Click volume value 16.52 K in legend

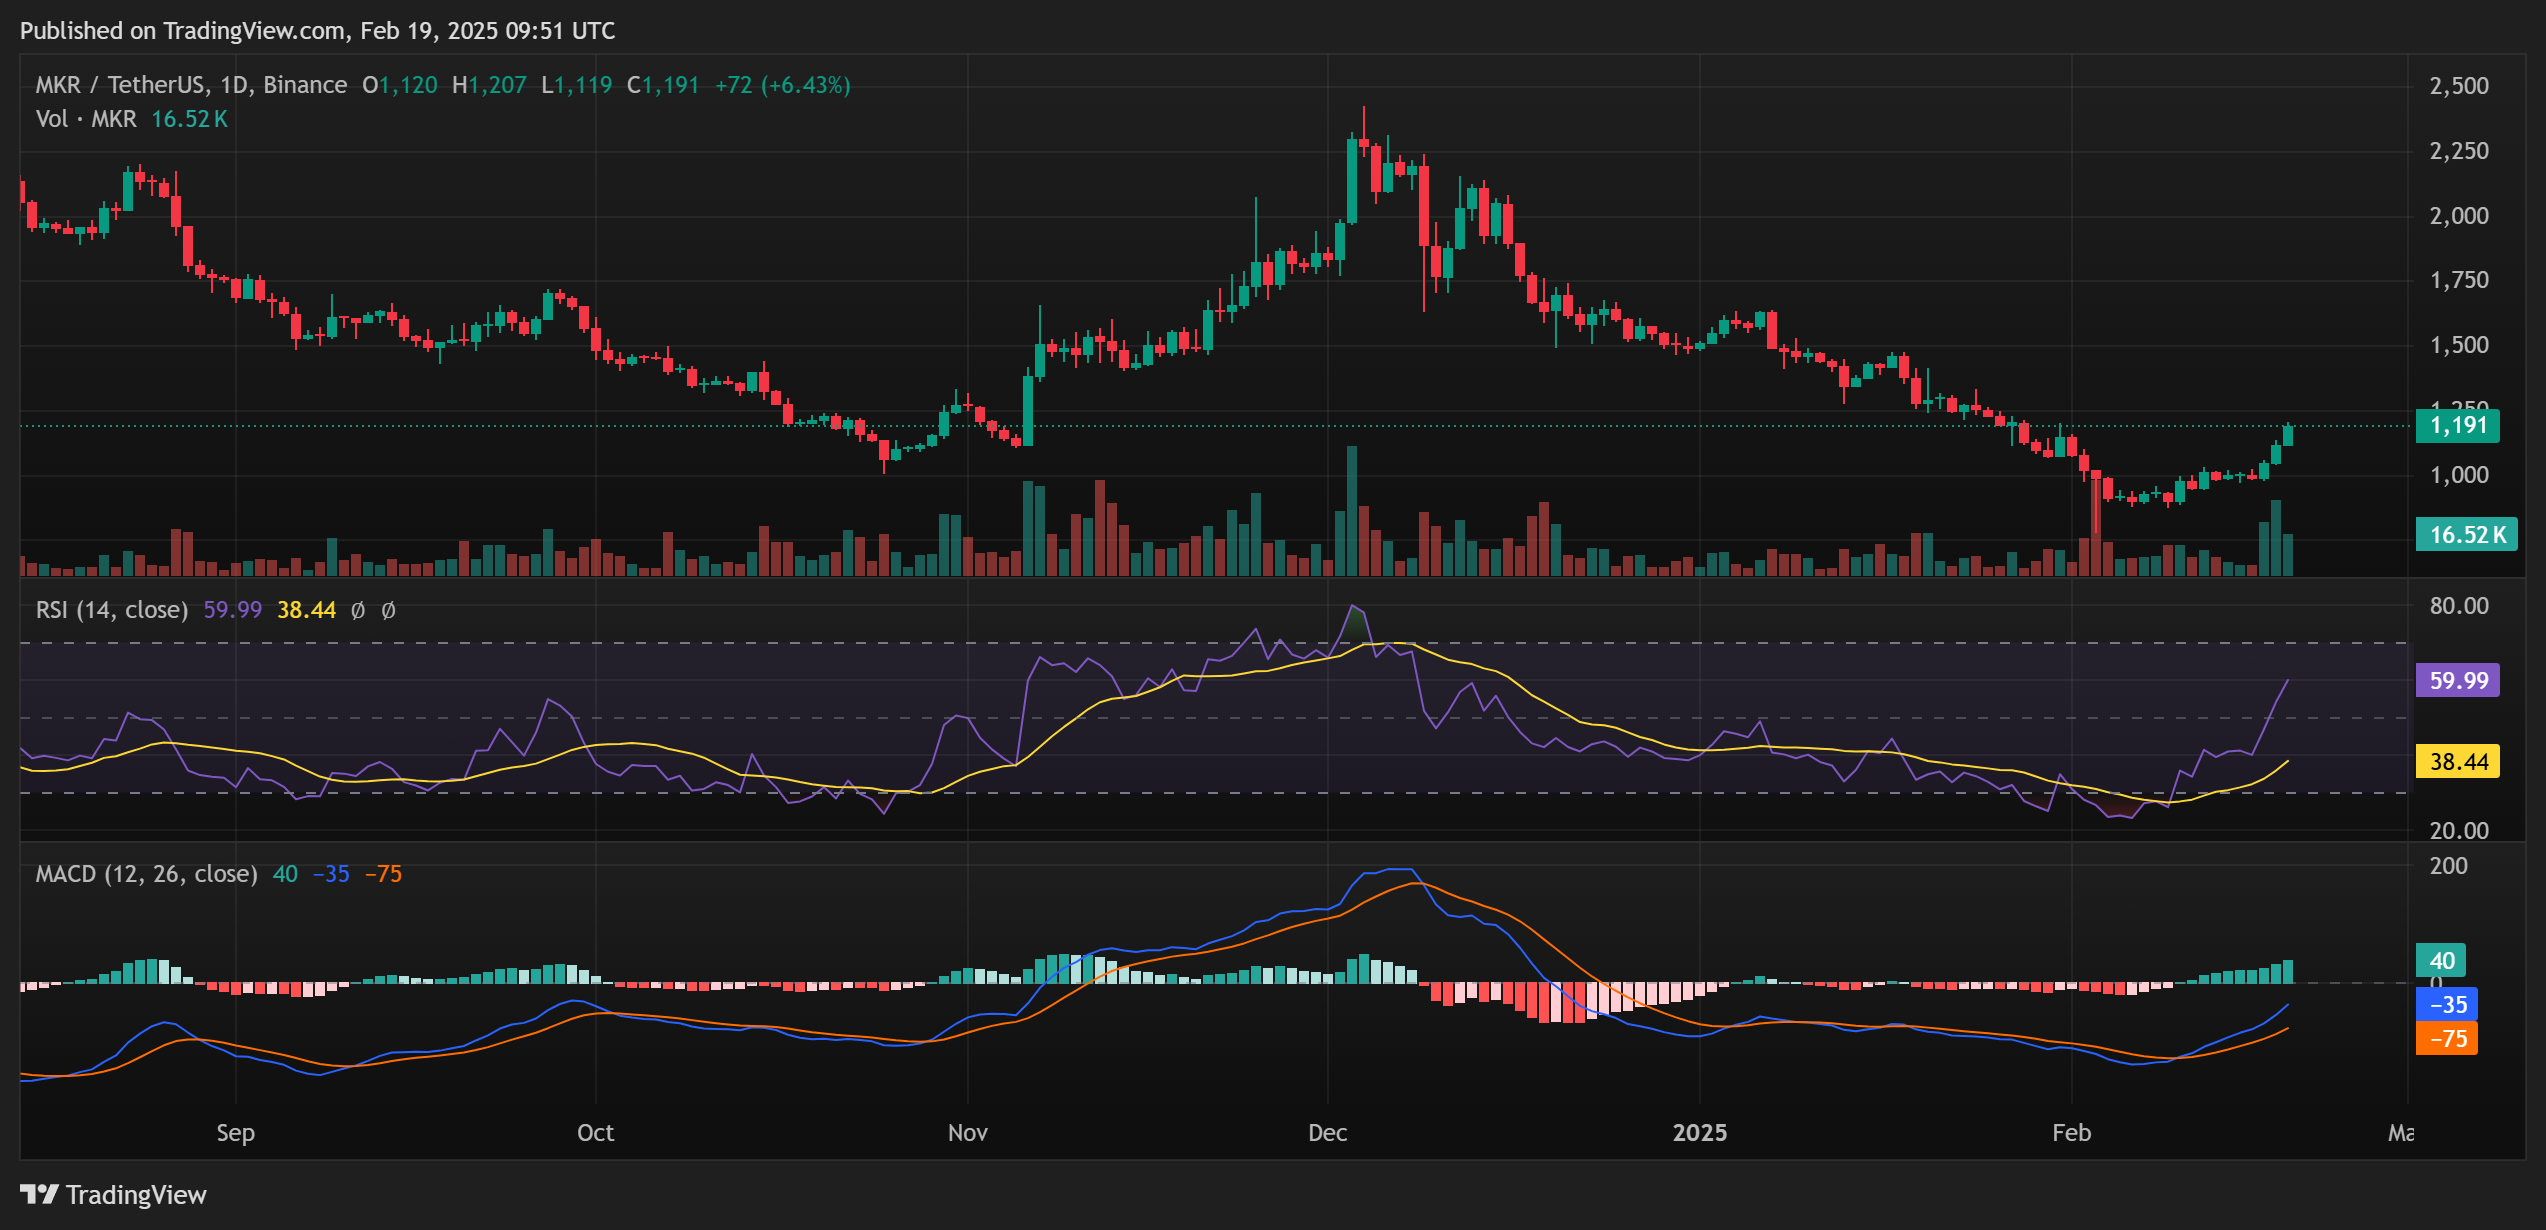coord(189,119)
